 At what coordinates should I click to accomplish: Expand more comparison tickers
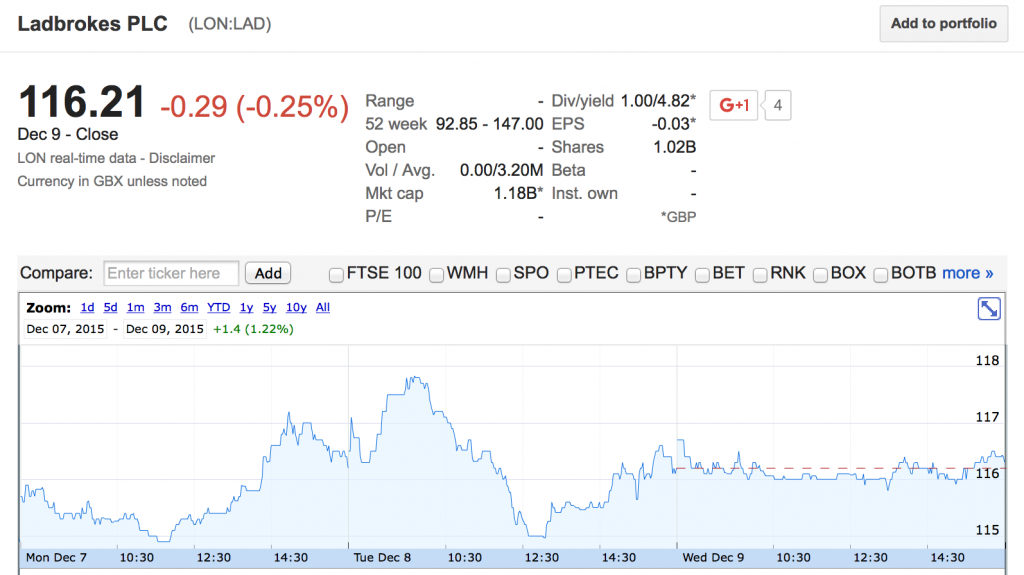[x=967, y=273]
